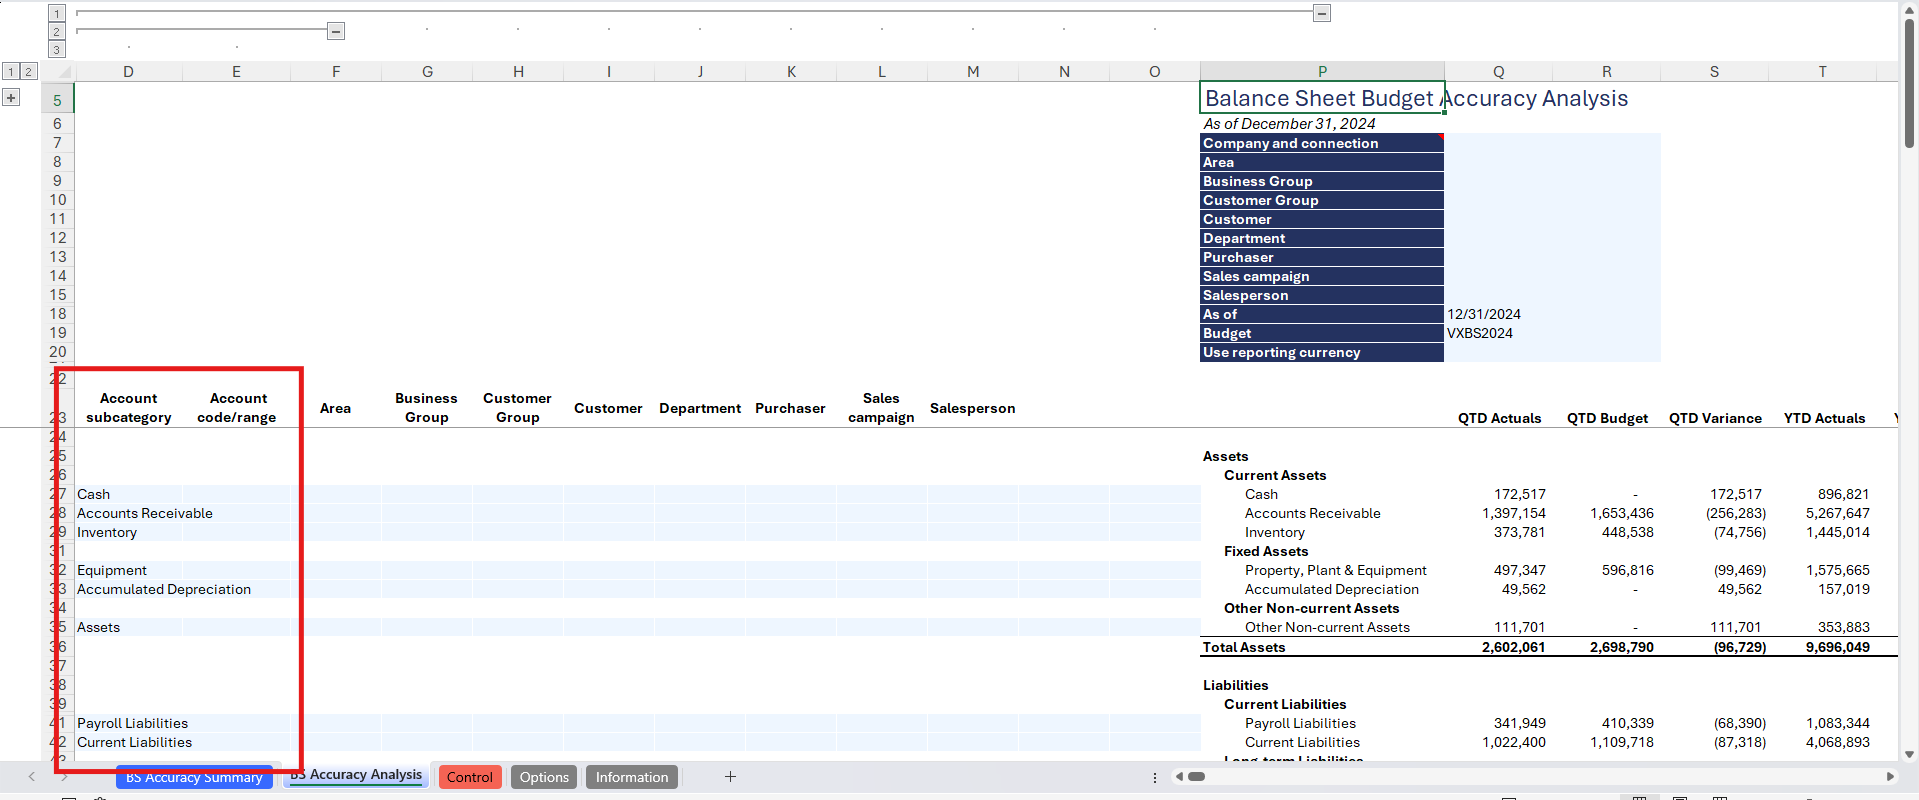Click sheet tab bar three-dot handle
Image resolution: width=1919 pixels, height=800 pixels.
pyautogui.click(x=1154, y=777)
